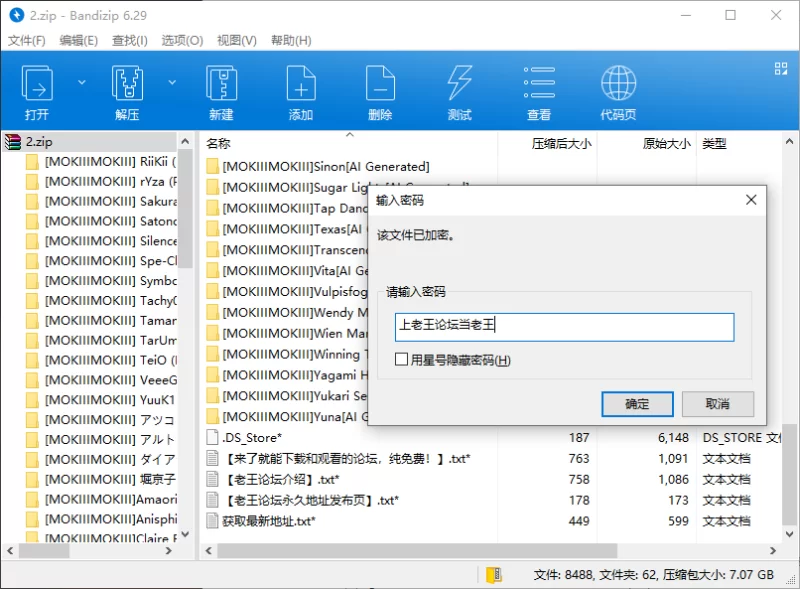Click the New archive (新建) icon
The image size is (800, 589).
pyautogui.click(x=221, y=84)
